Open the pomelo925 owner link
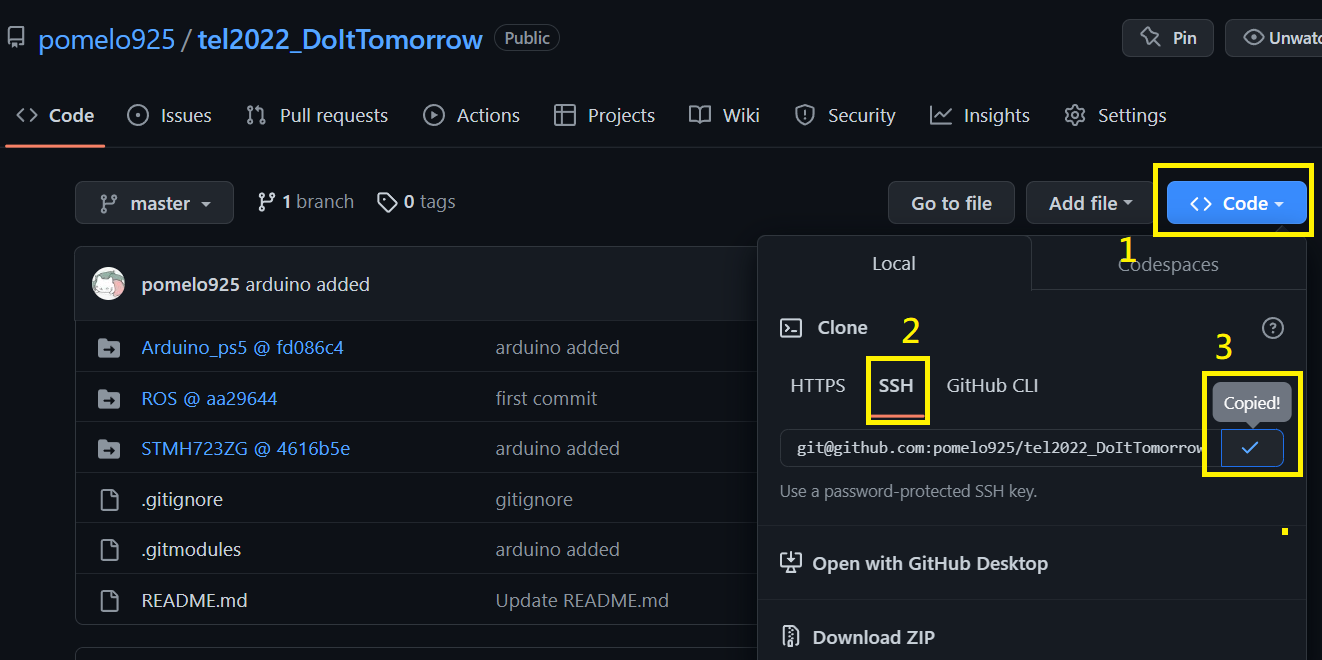Viewport: 1322px width, 660px height. point(106,39)
